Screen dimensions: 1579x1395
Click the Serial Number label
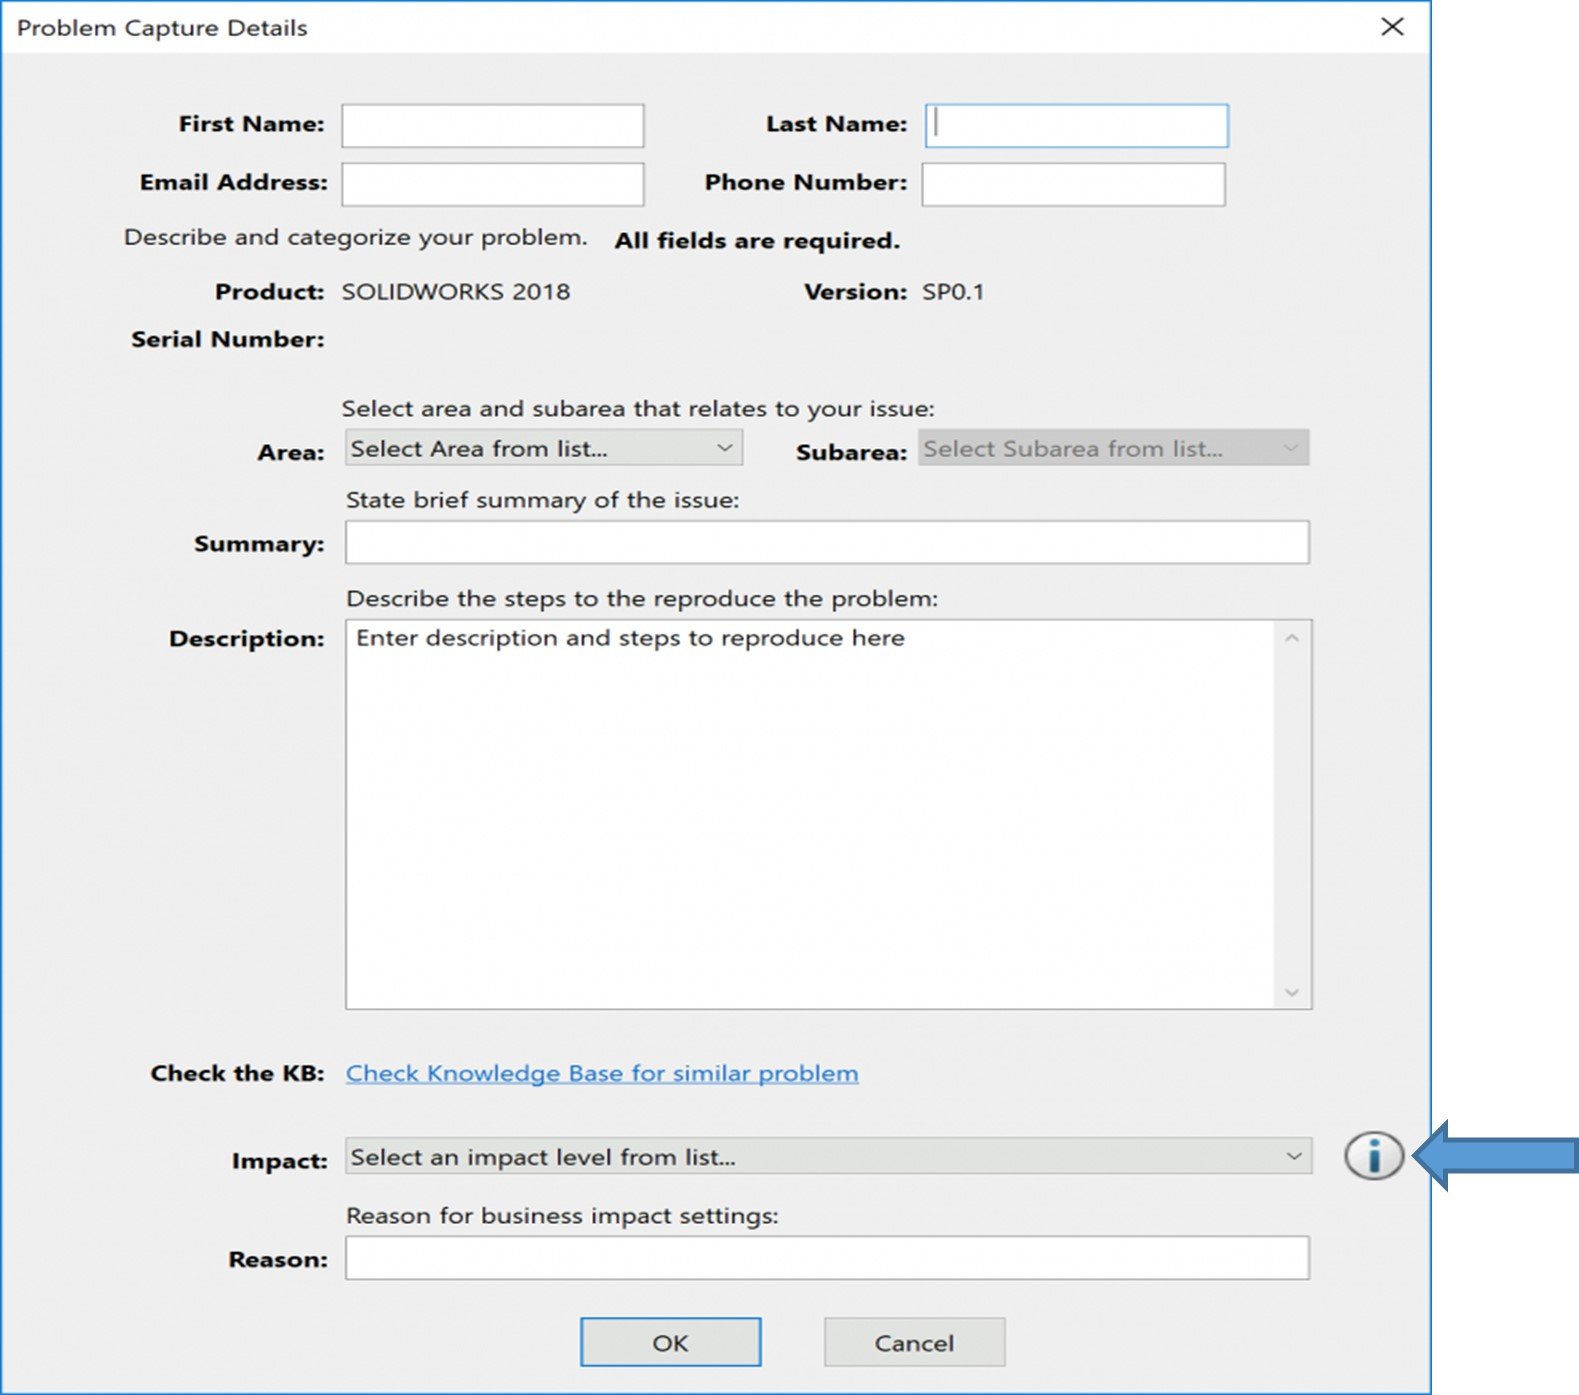(x=228, y=340)
